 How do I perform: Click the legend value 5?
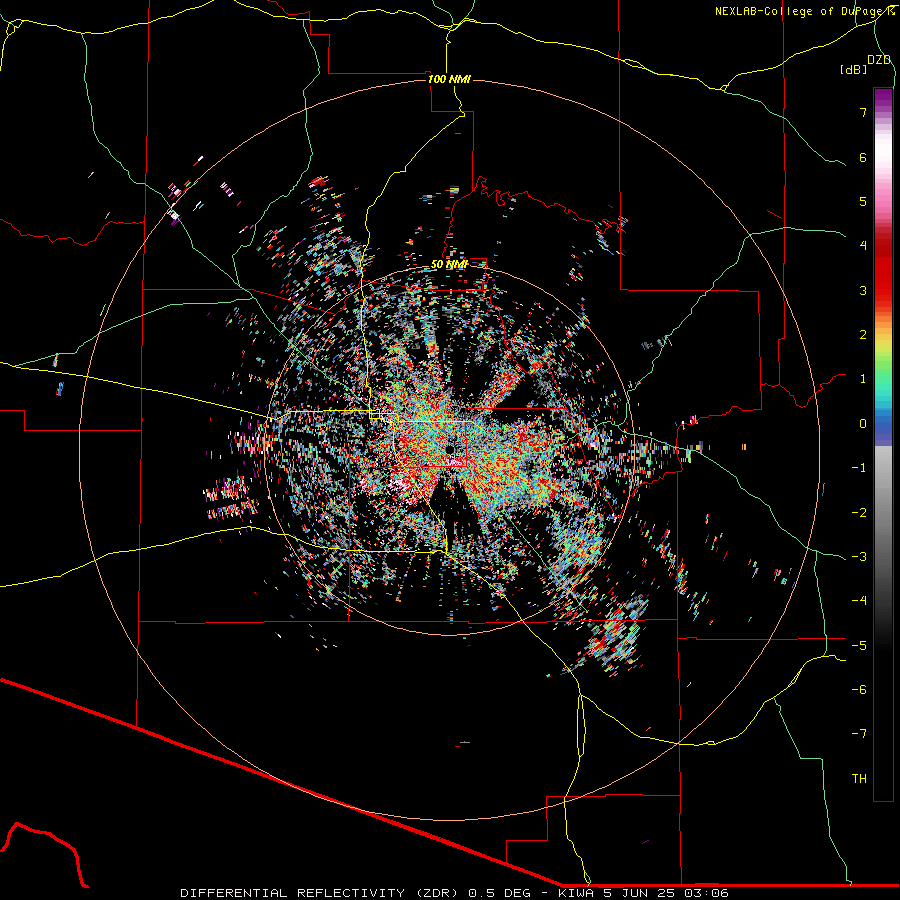(863, 201)
